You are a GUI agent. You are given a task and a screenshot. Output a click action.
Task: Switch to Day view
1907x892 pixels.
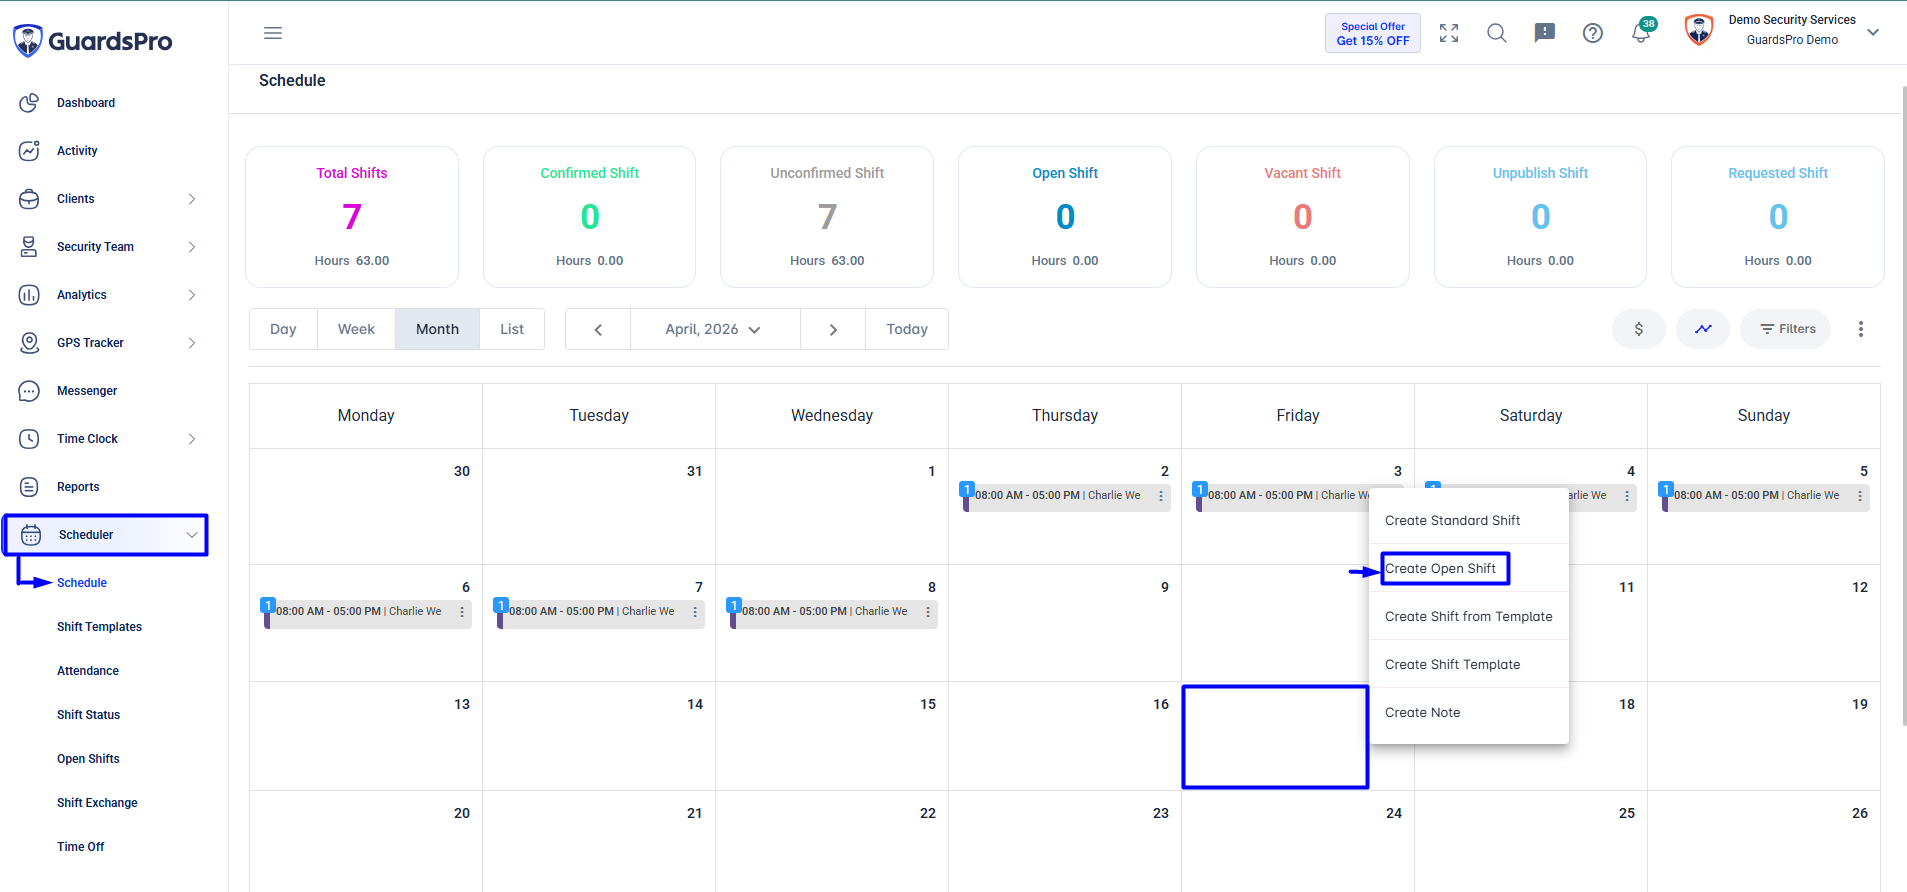(283, 329)
